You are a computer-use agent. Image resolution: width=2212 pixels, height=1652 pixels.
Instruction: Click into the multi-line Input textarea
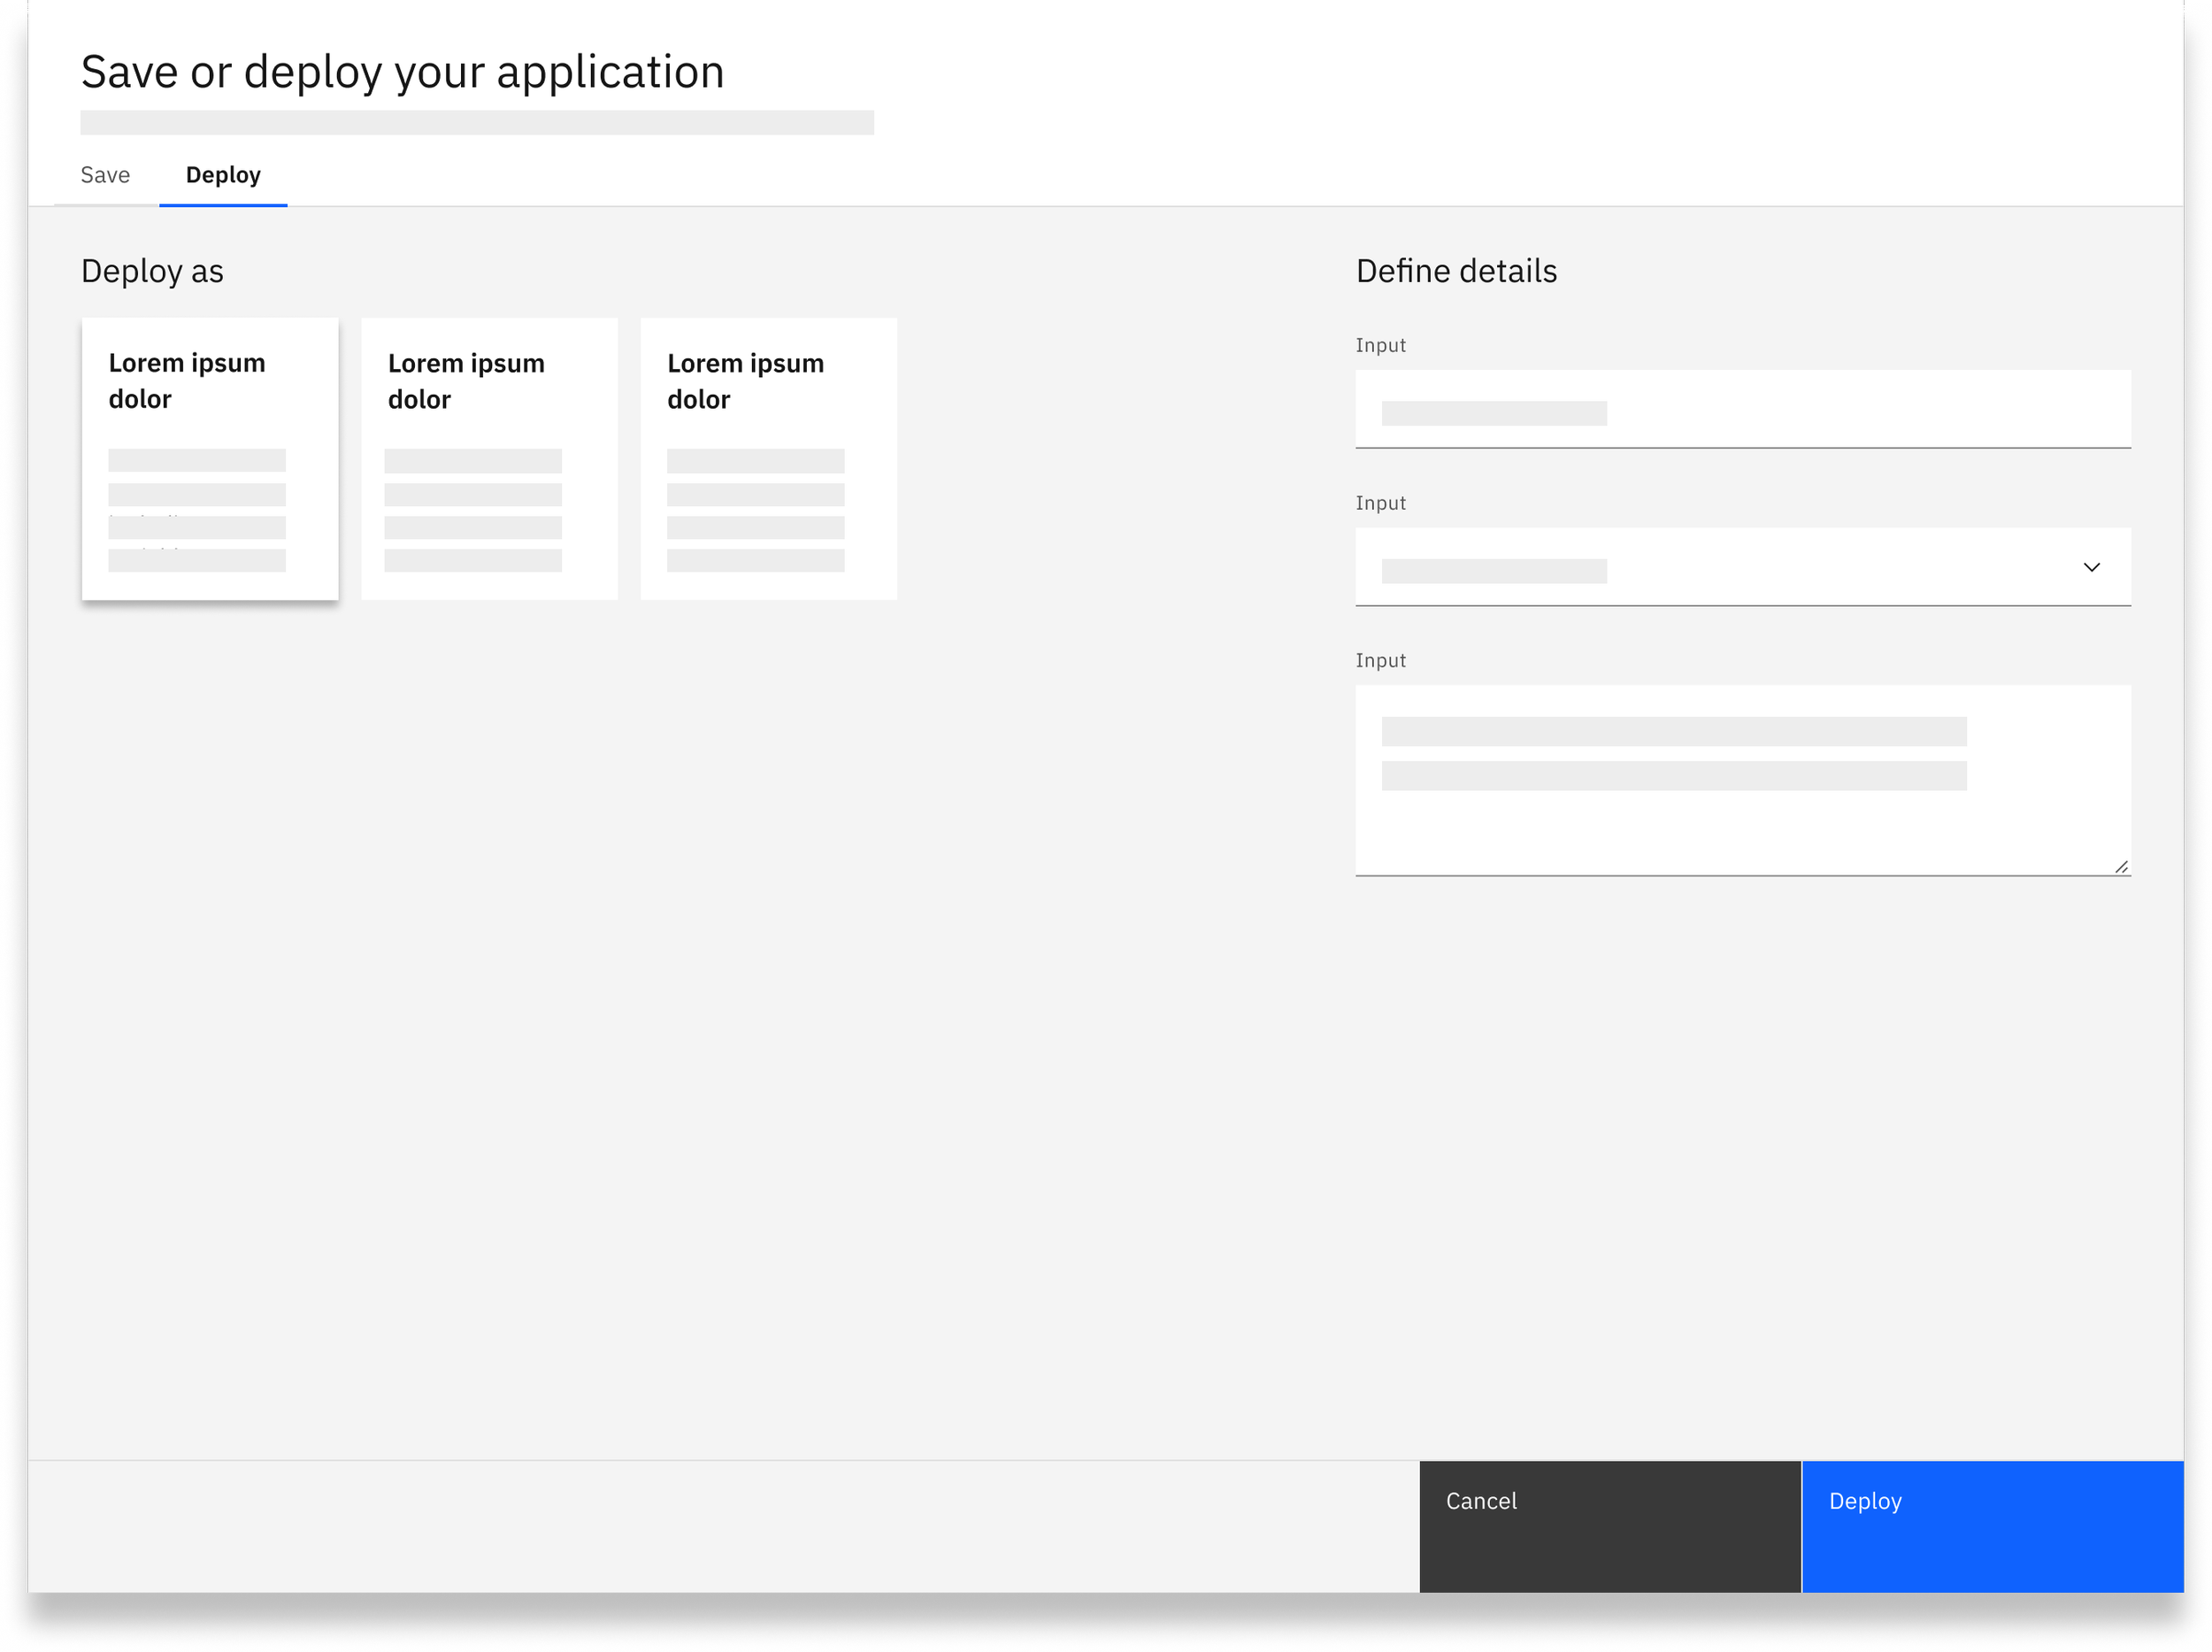1743,780
